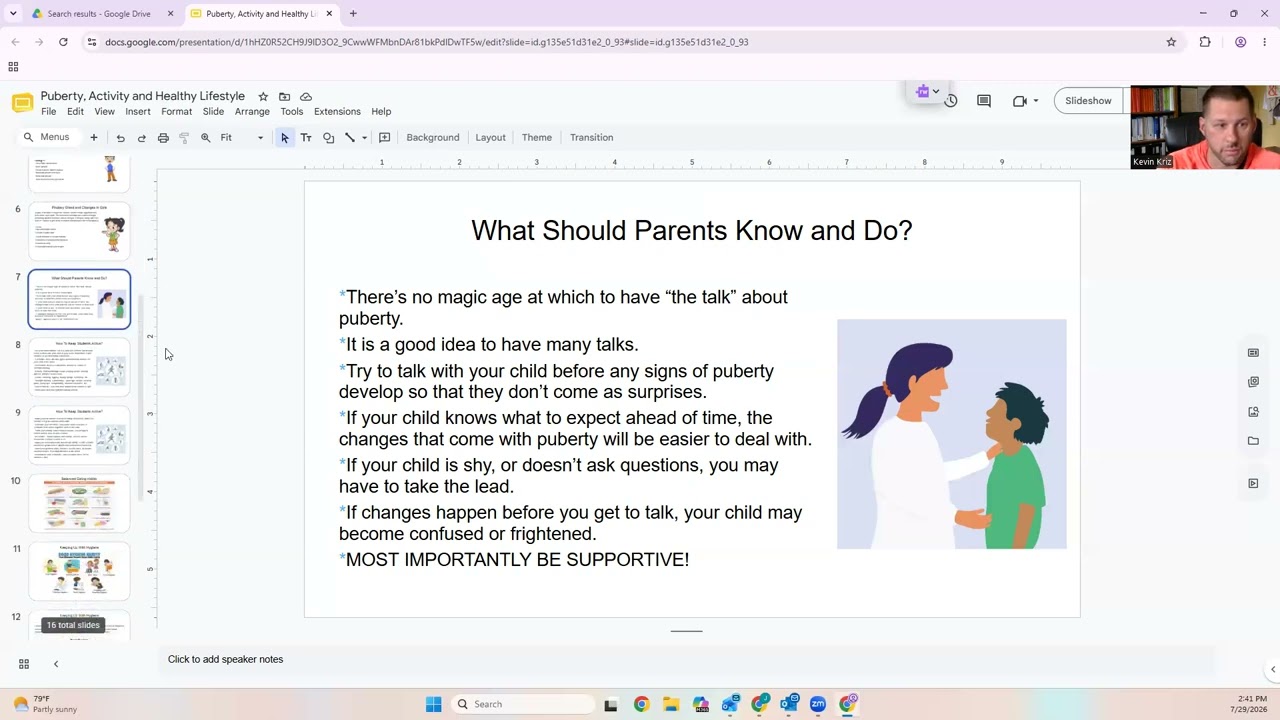Open the Insert menu
The image size is (1280, 720).
click(x=138, y=112)
